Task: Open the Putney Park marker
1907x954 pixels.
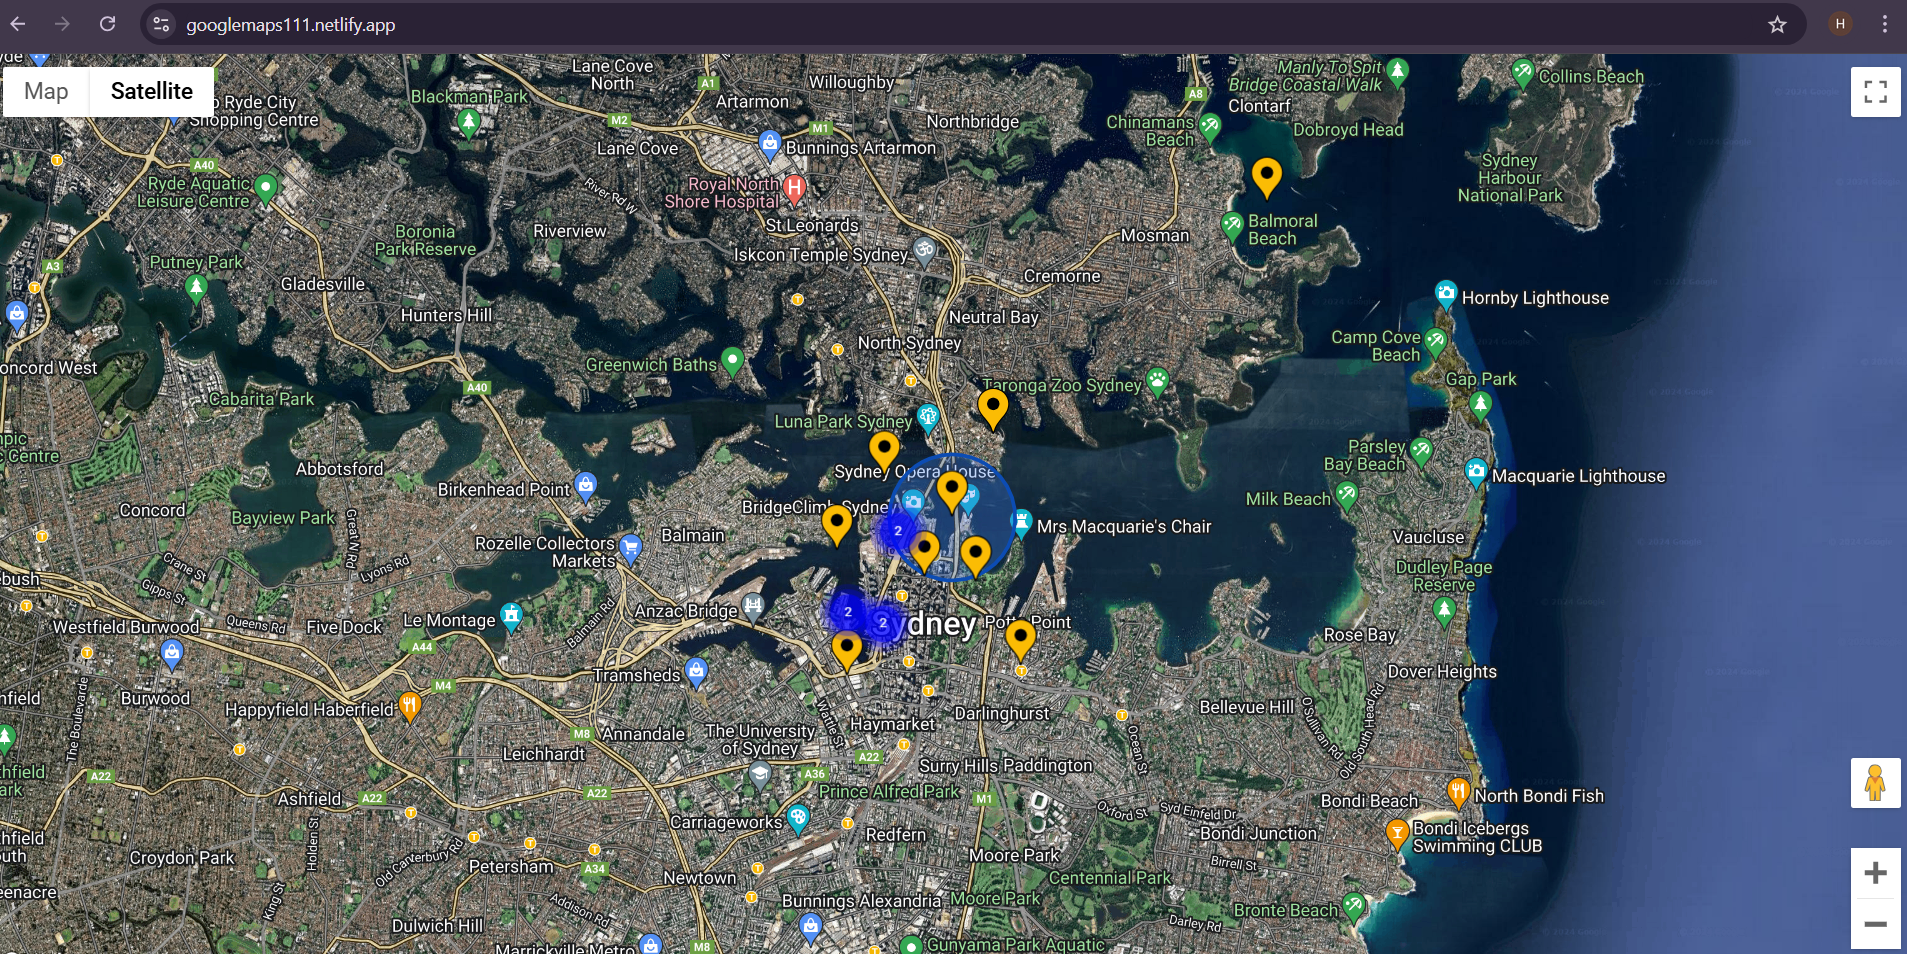Action: click(196, 290)
